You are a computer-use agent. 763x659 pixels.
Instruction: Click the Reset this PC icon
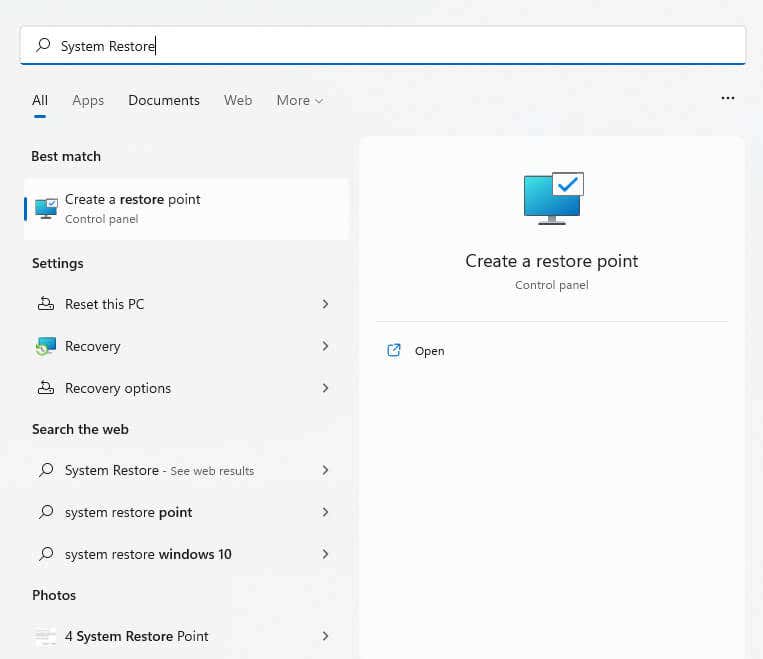[x=46, y=304]
